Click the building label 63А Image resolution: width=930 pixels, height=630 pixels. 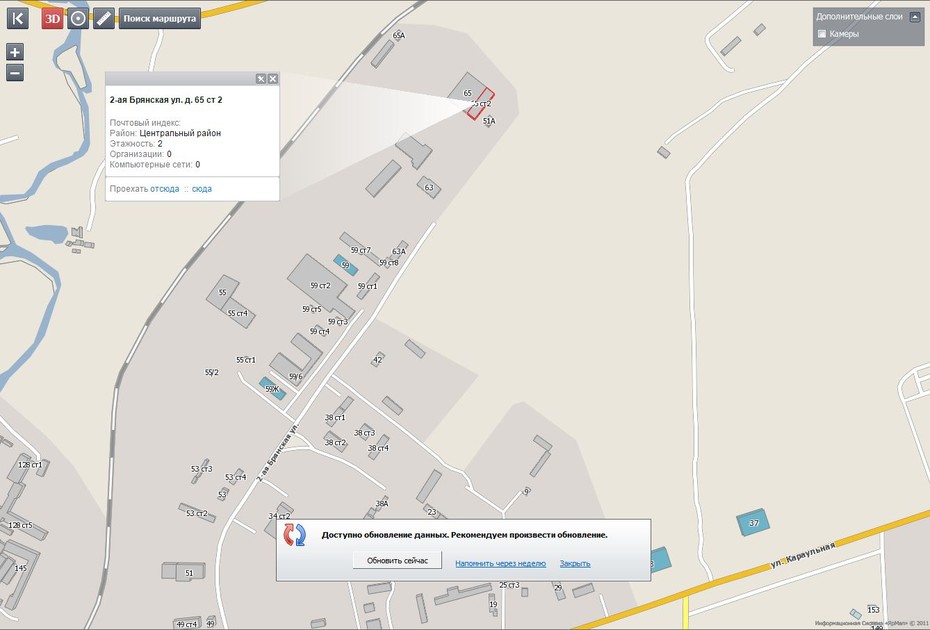(399, 252)
